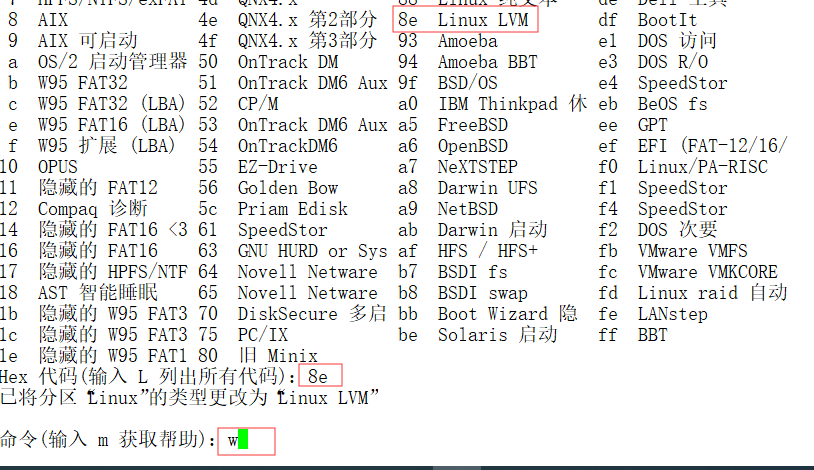
Task: Select the "OPUS" partition type
Action: tap(57, 167)
